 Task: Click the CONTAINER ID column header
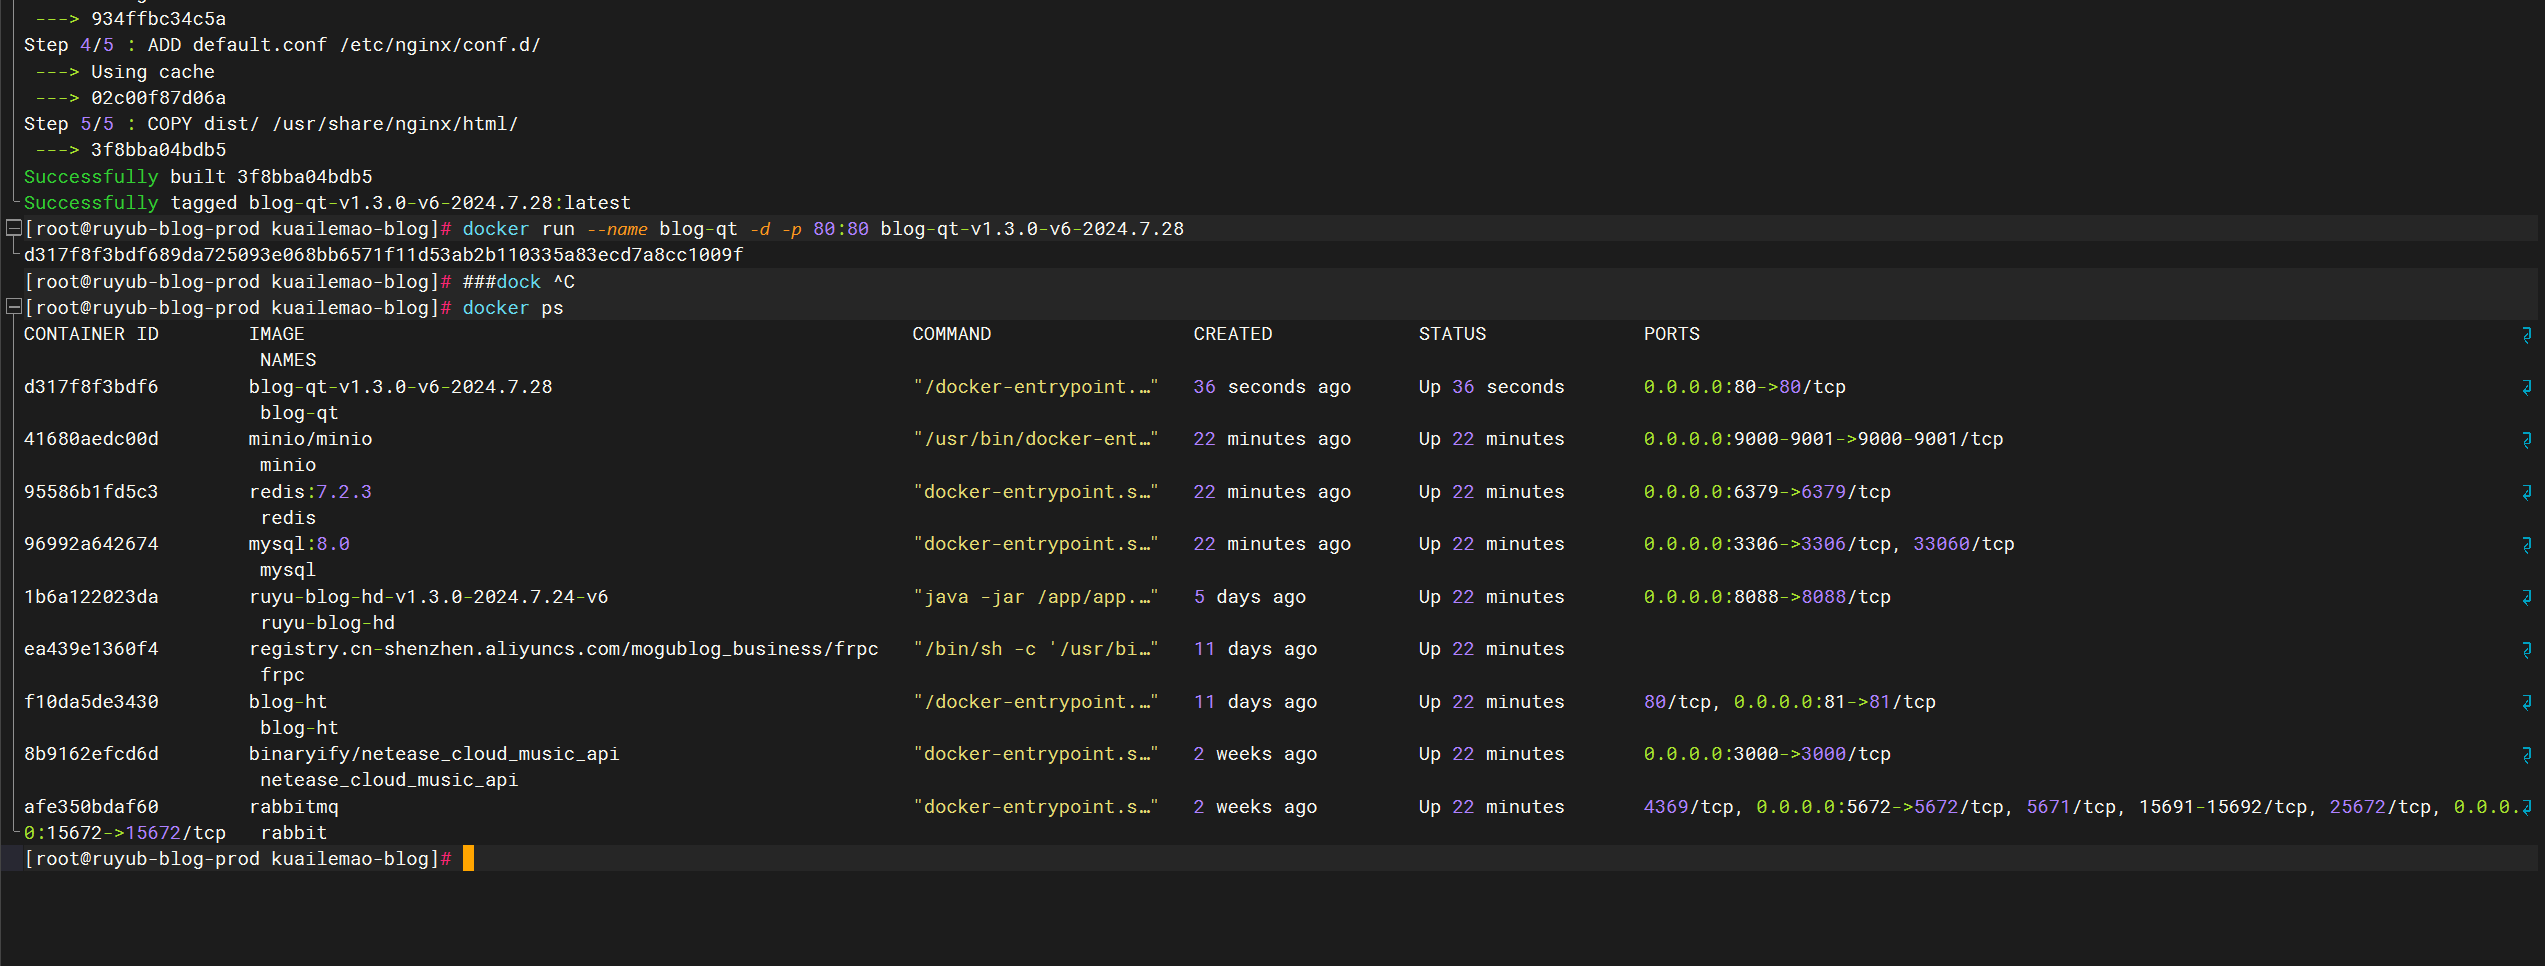tap(91, 334)
